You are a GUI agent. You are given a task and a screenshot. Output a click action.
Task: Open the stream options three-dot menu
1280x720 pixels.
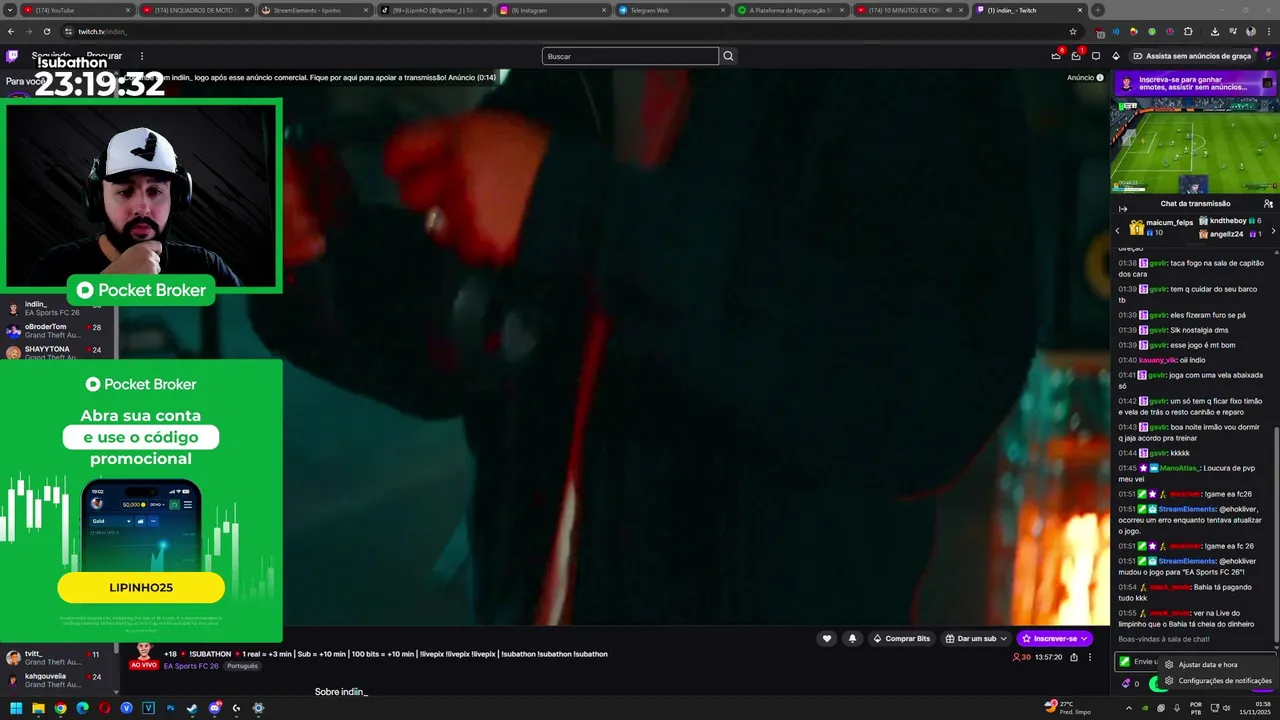[1090, 657]
